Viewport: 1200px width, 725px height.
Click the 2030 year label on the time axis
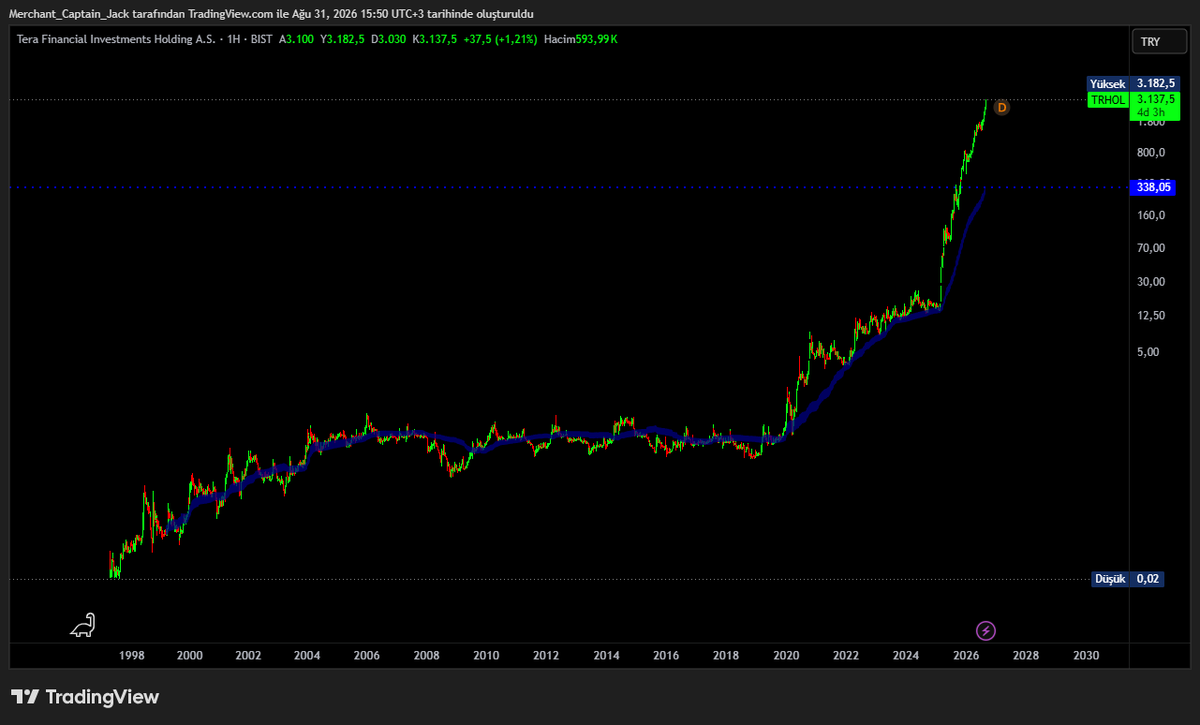coord(1086,655)
